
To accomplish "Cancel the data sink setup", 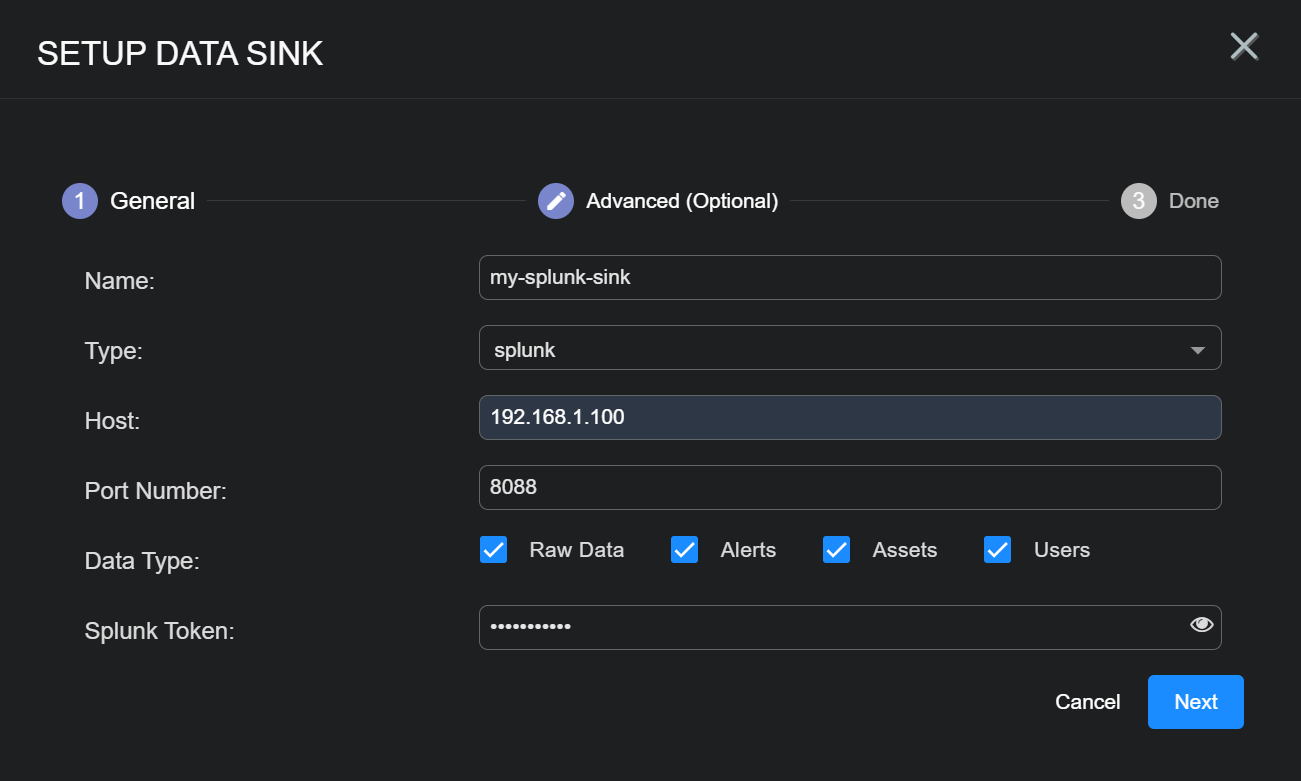I will pyautogui.click(x=1087, y=702).
